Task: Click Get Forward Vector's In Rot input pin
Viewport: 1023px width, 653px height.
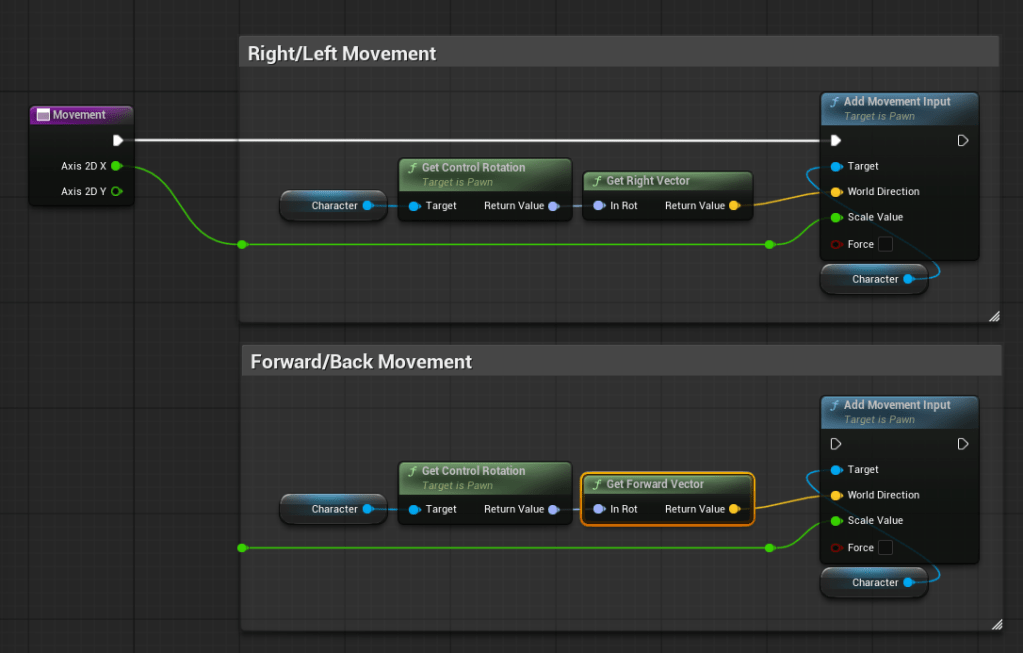Action: [598, 509]
